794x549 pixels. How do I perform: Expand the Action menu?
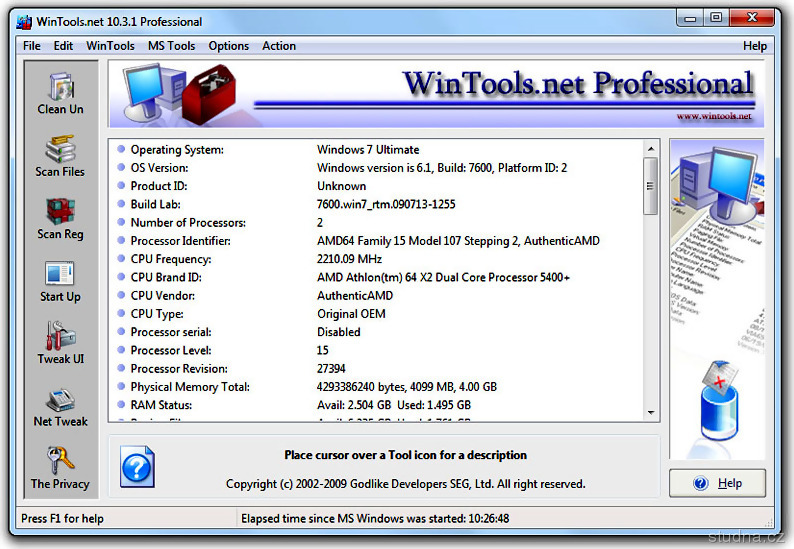(279, 46)
